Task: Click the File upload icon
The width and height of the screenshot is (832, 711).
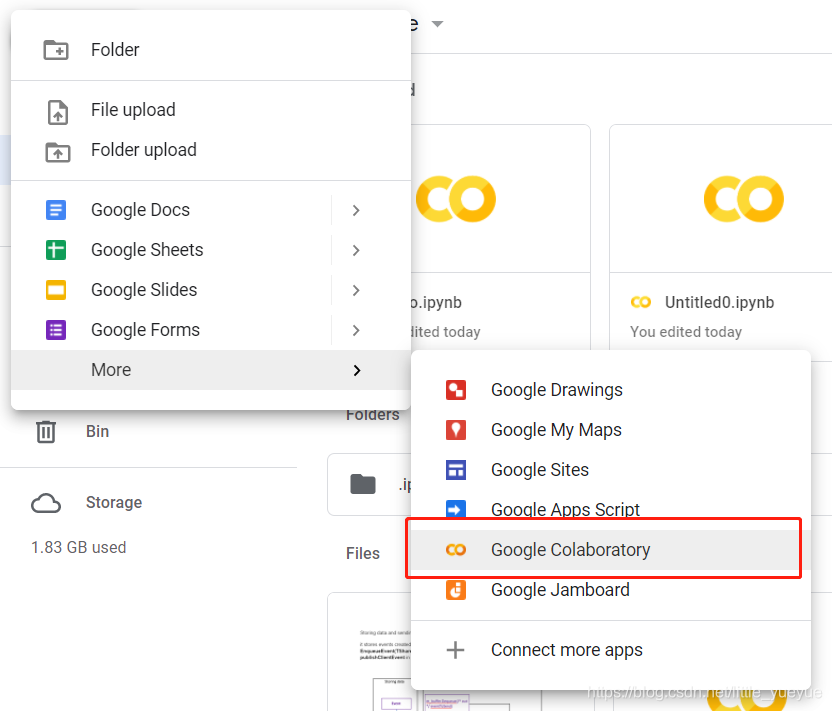Action: 57,112
